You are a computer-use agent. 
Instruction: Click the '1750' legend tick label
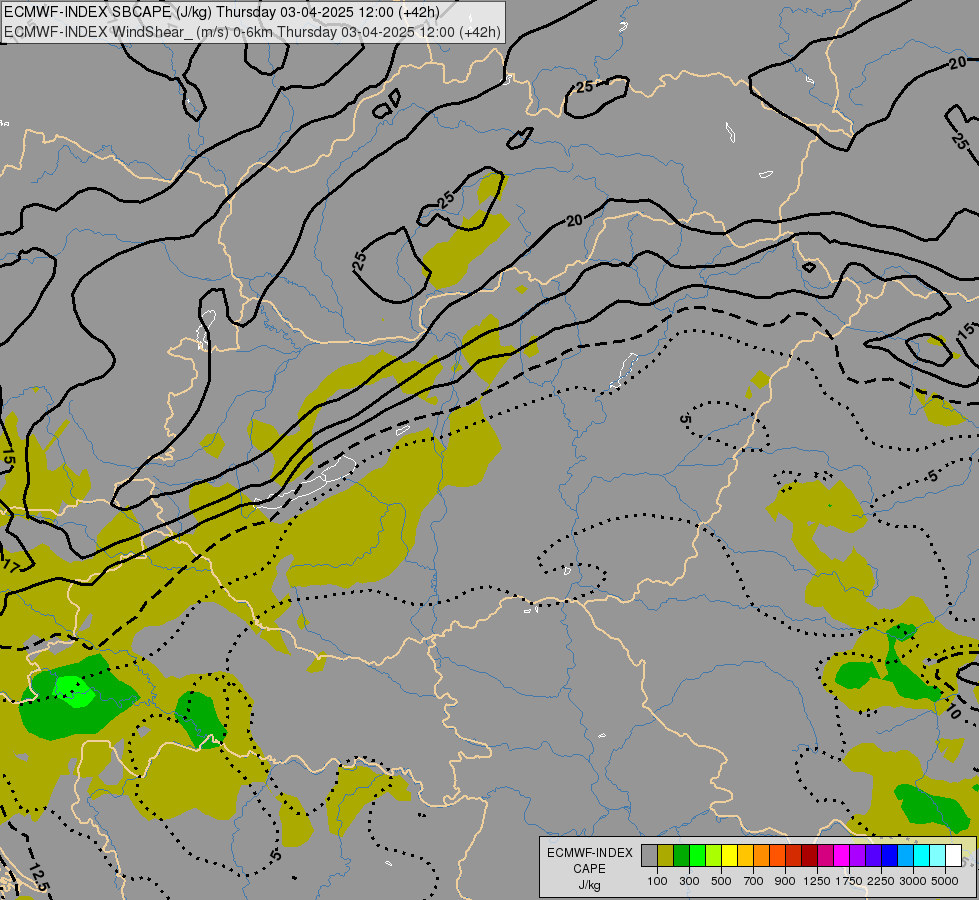pos(849,881)
